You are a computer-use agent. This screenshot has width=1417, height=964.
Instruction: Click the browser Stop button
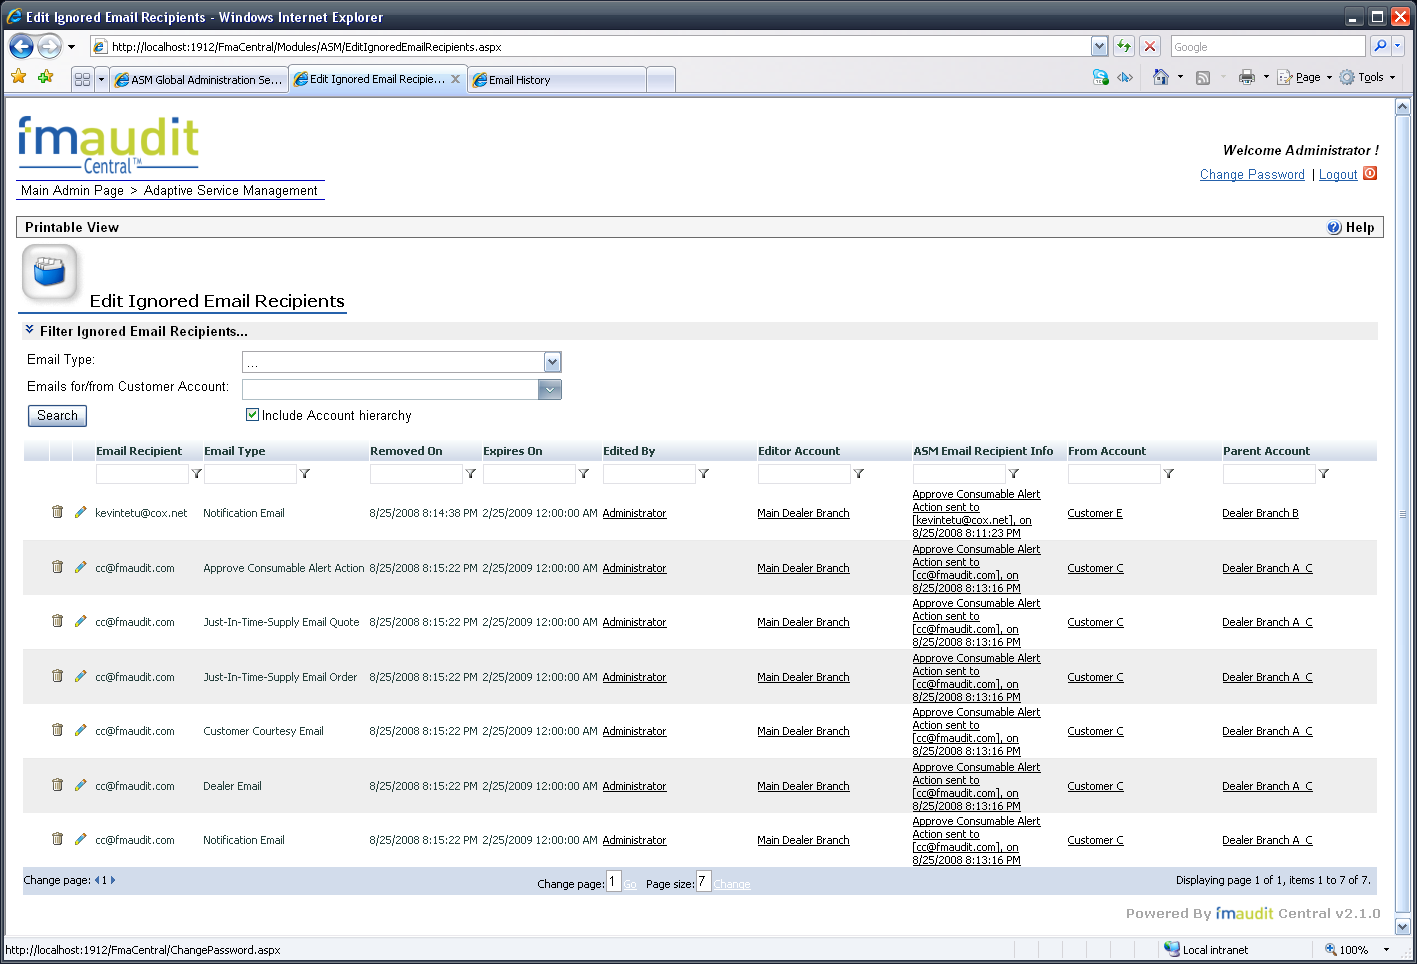pos(1150,46)
